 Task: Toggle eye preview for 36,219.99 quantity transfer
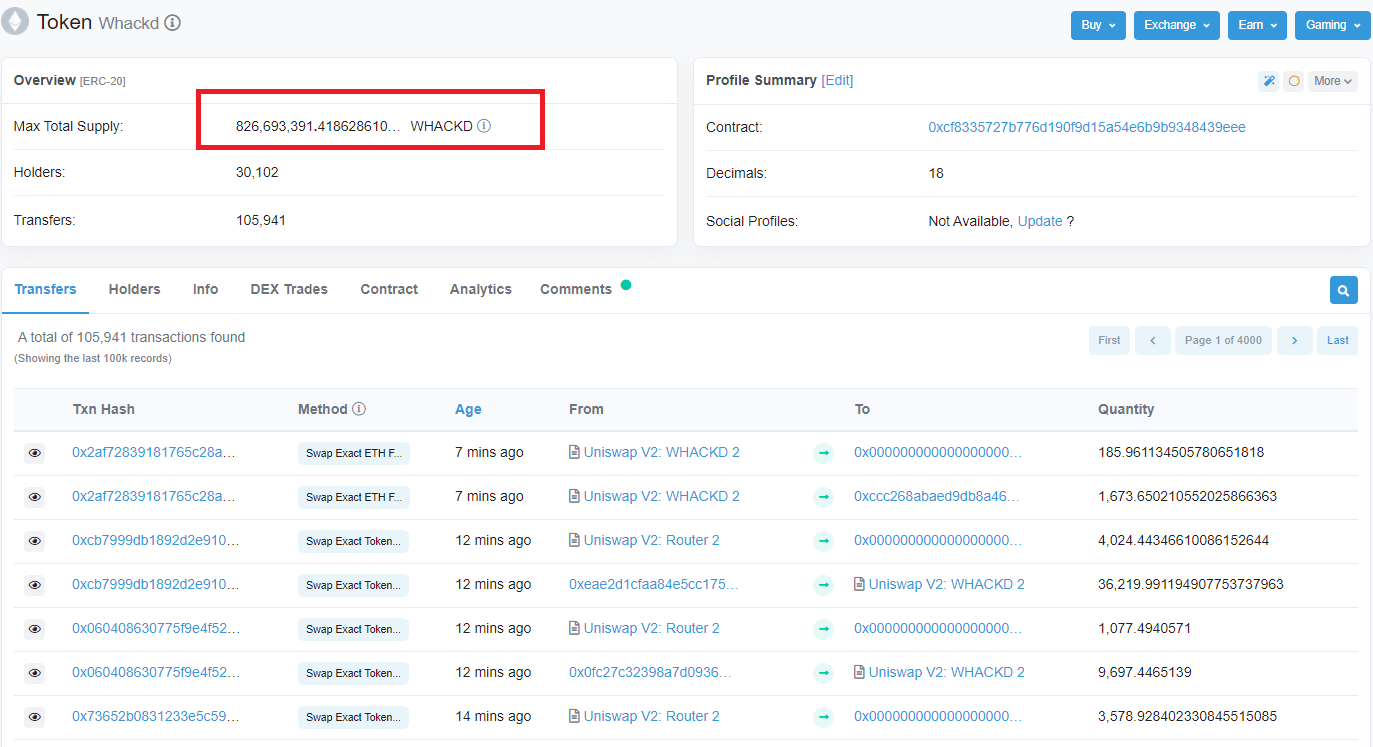point(35,585)
